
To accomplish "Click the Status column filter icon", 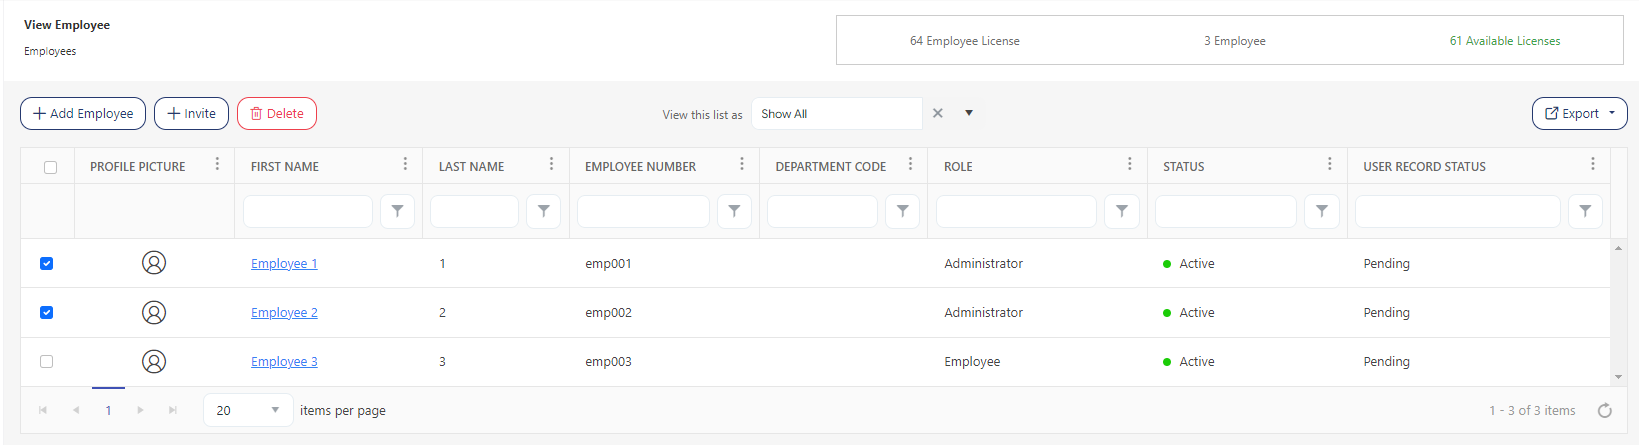I will pyautogui.click(x=1321, y=211).
